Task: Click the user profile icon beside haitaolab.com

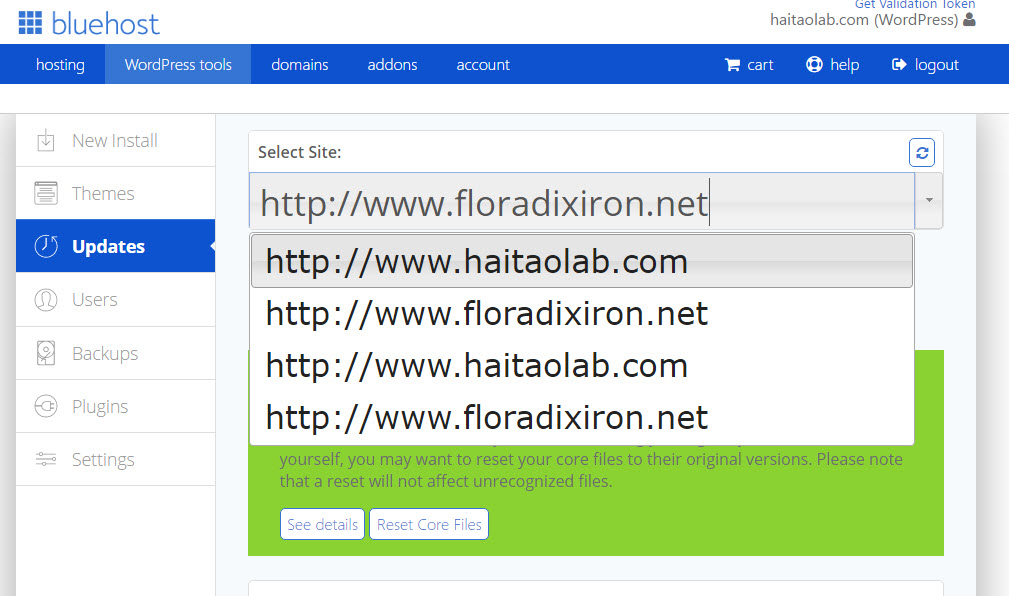Action: [x=968, y=20]
